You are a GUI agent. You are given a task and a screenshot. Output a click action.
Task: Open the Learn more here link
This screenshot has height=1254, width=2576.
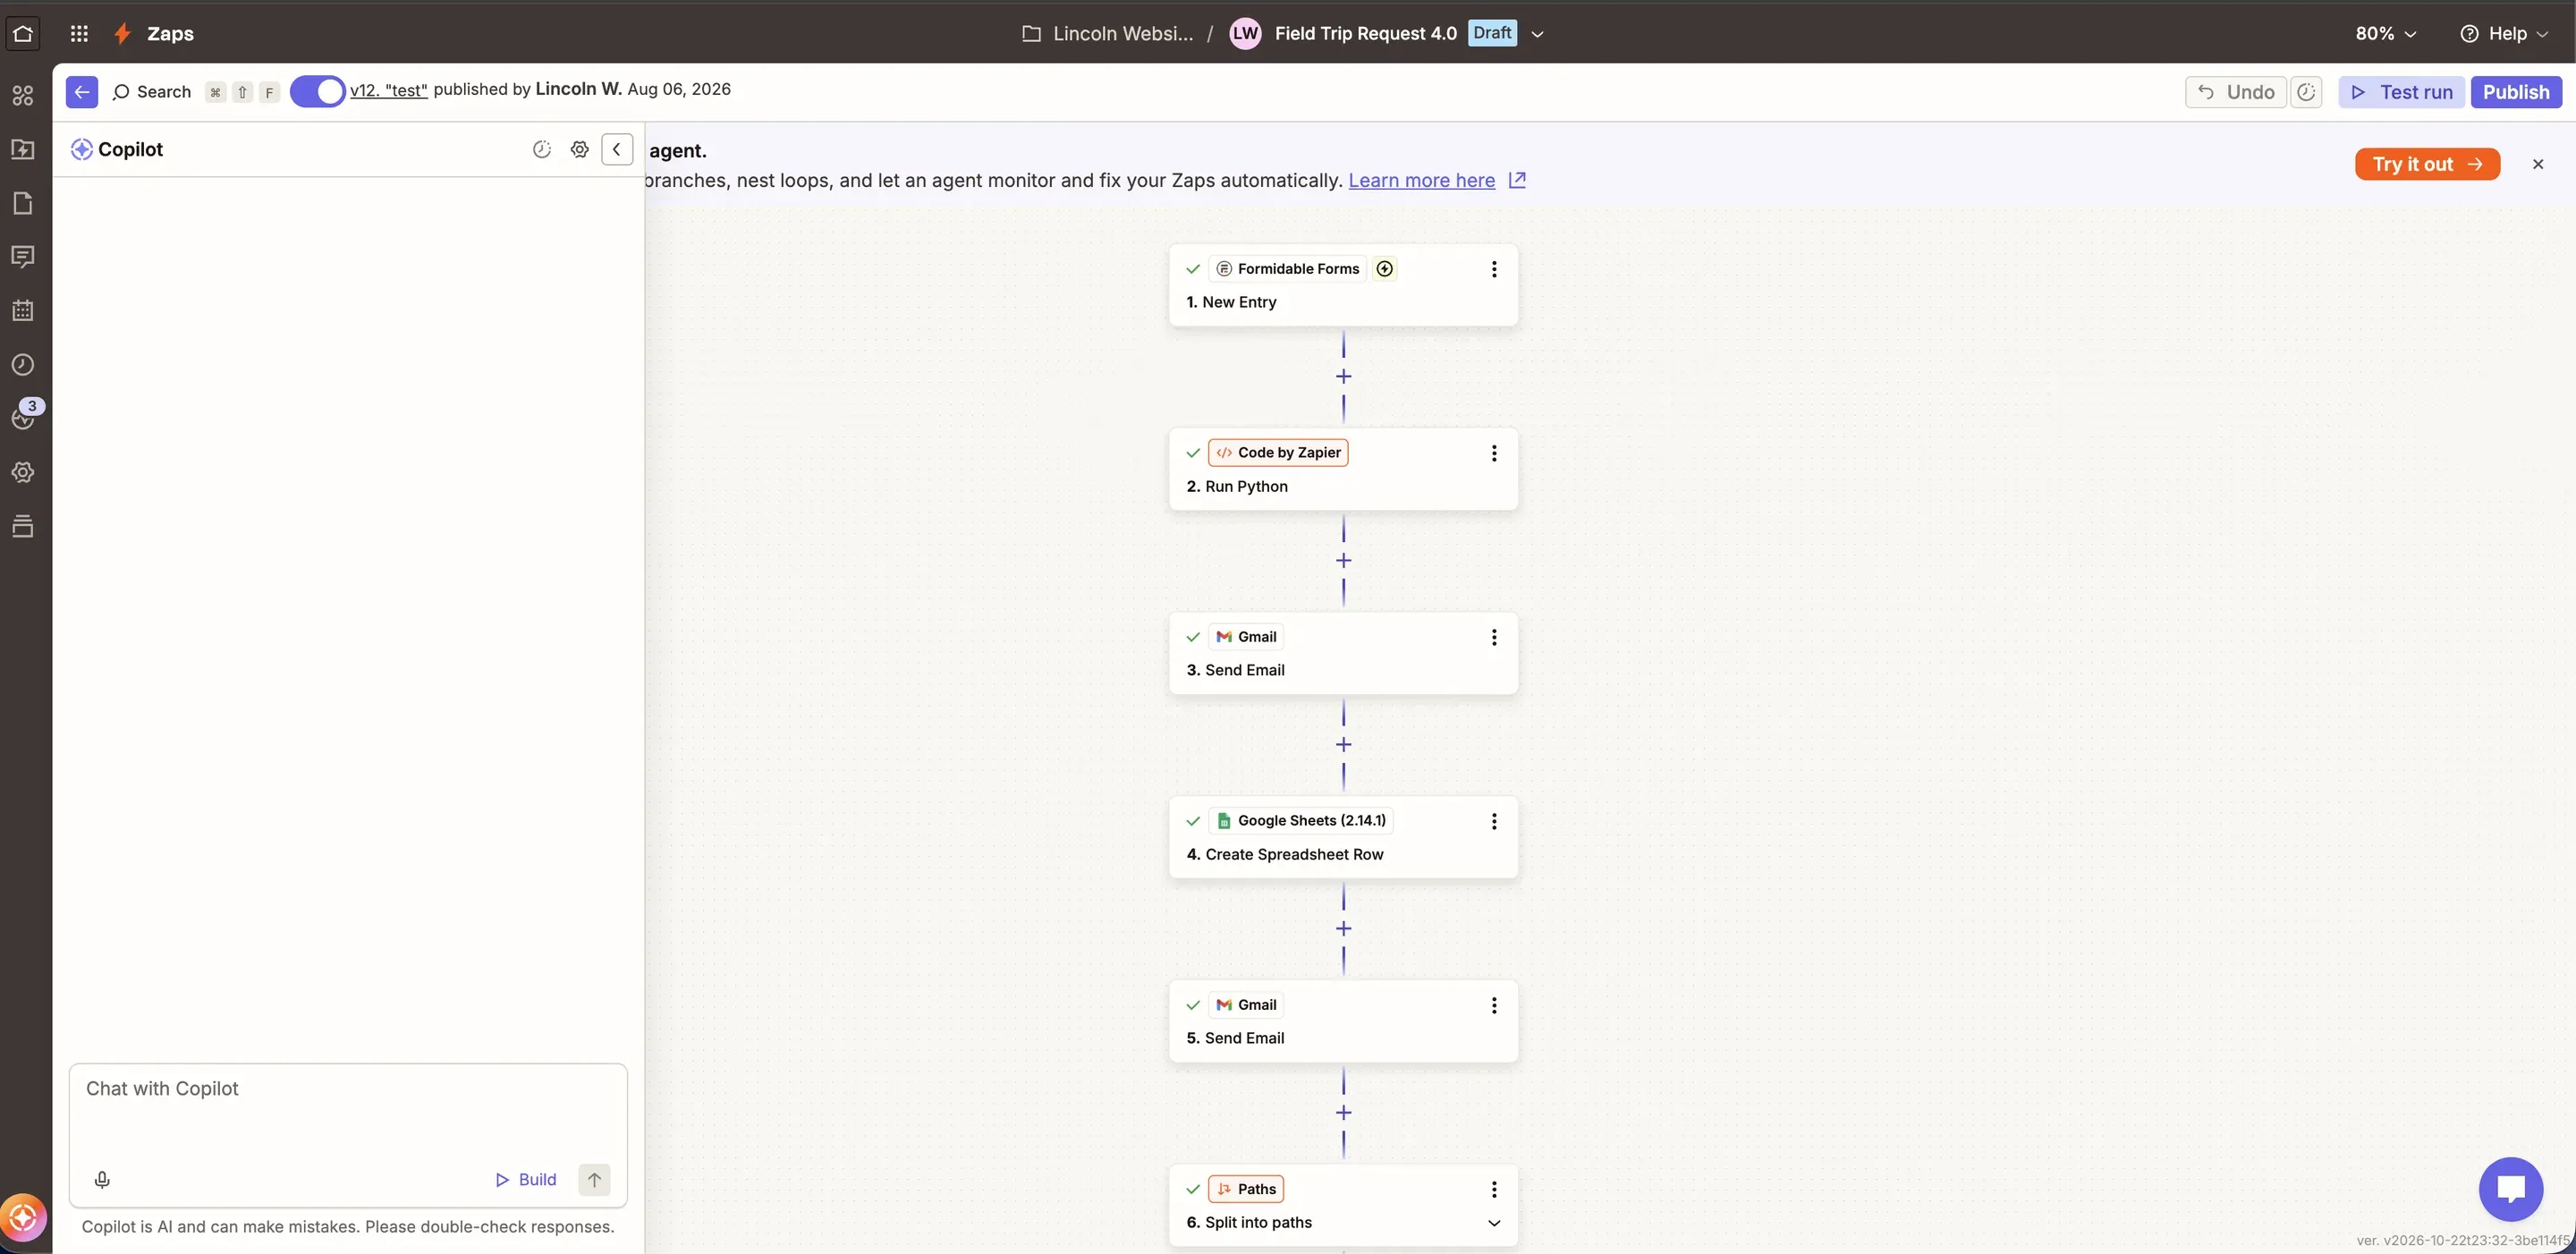click(x=1421, y=180)
